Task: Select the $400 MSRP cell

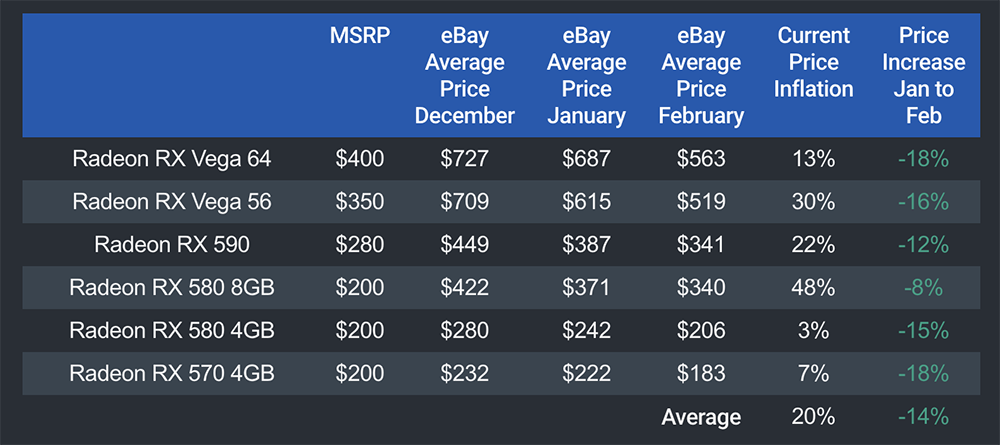Action: tap(359, 159)
